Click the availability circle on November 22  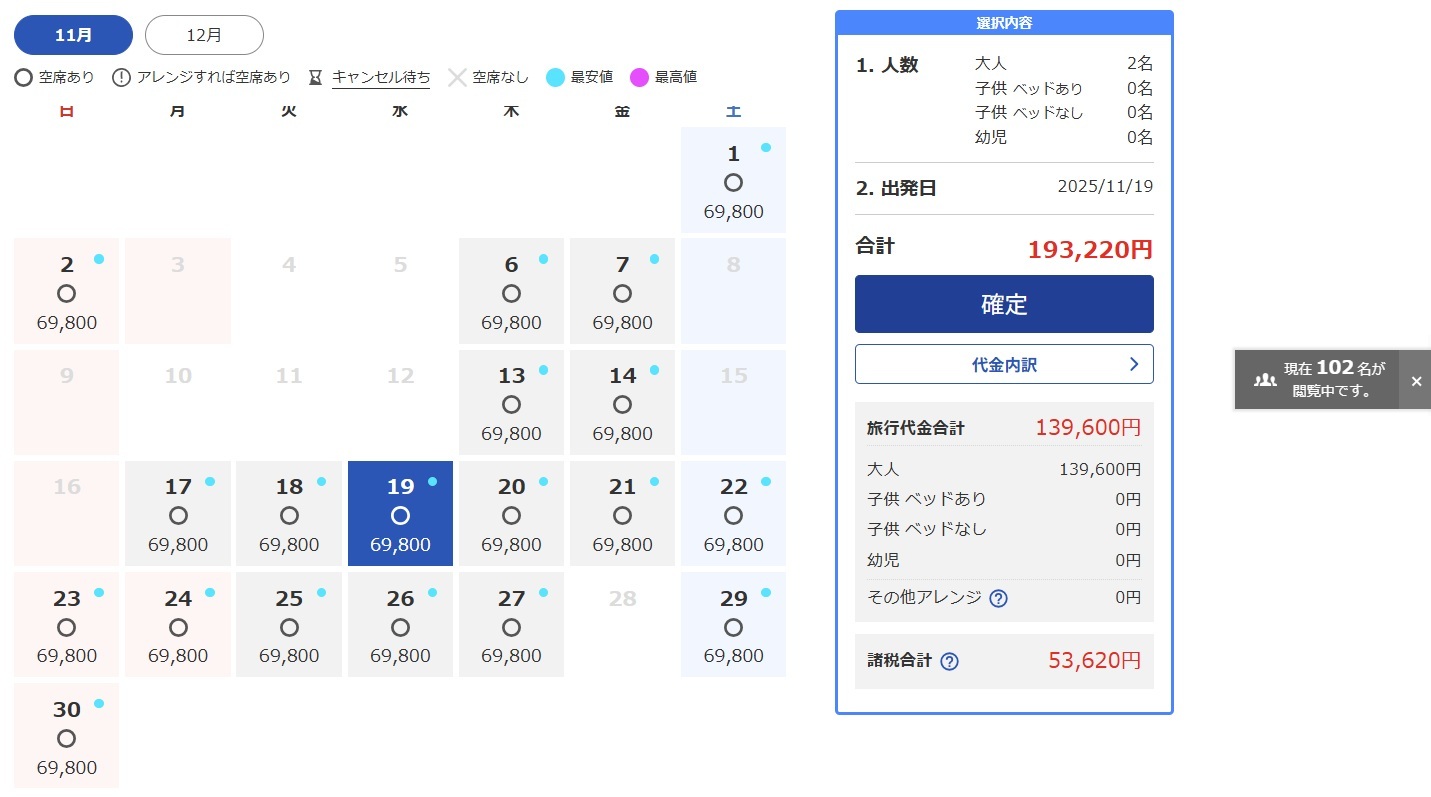(x=733, y=516)
